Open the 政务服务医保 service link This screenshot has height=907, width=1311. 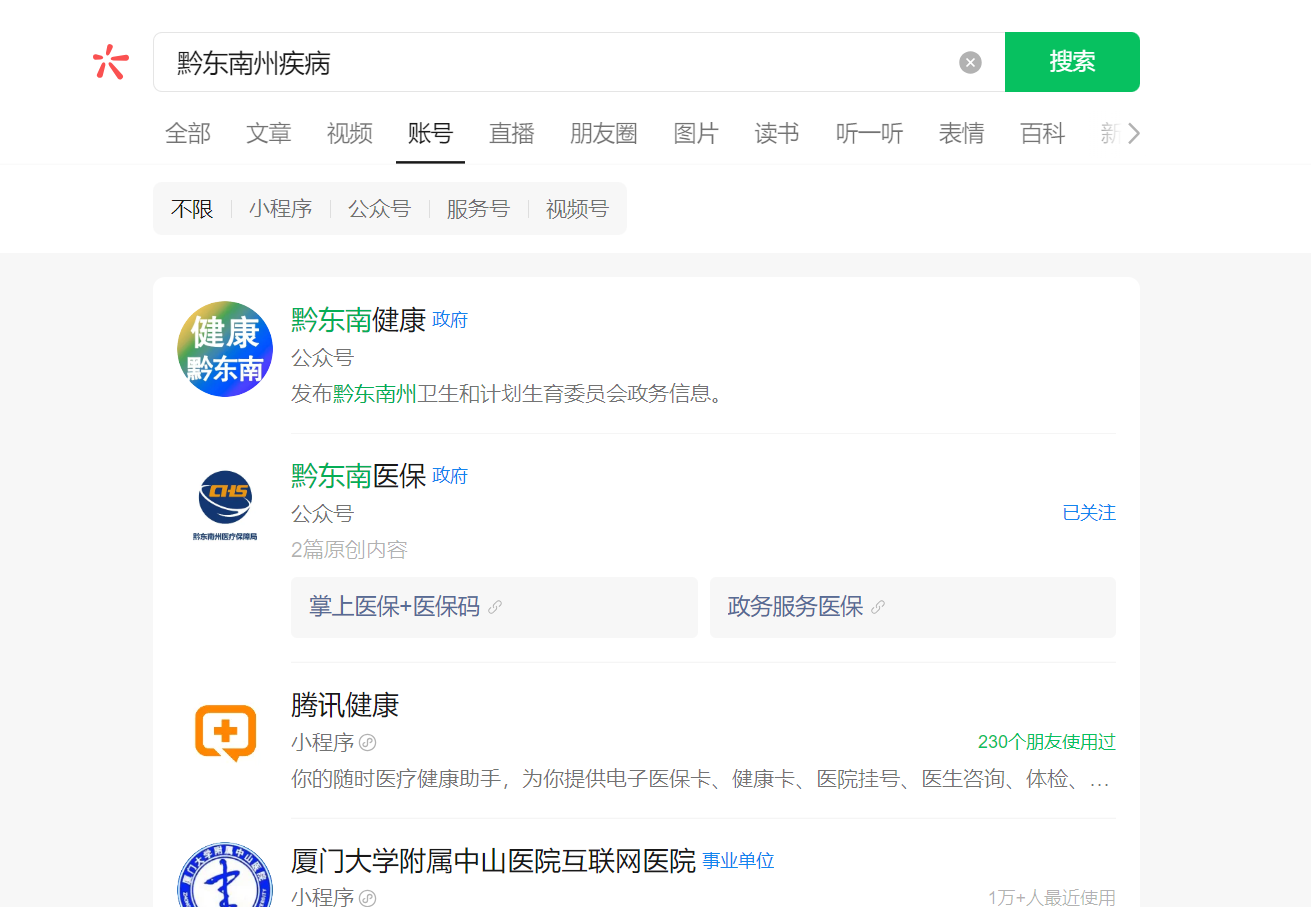pyautogui.click(x=913, y=607)
